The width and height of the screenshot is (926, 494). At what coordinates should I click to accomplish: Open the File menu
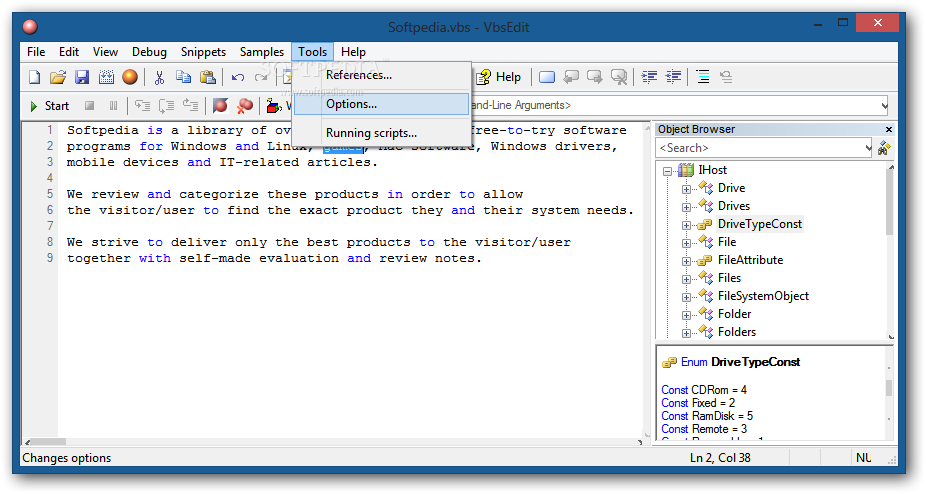click(36, 52)
